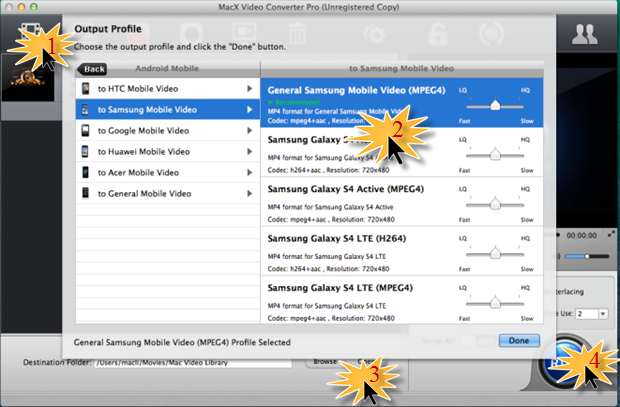Image resolution: width=620 pixels, height=407 pixels.
Task: Click the to Samsung Mobile Video column header
Action: tap(402, 68)
